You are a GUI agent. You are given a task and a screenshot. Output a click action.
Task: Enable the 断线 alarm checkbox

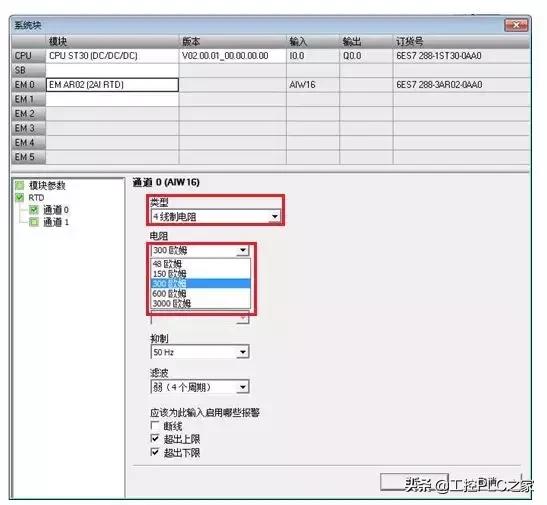click(x=155, y=425)
